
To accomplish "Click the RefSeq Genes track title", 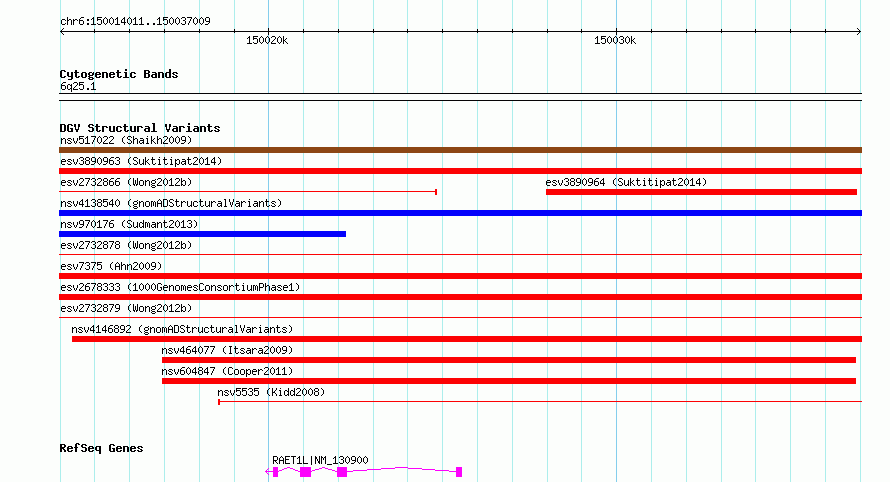I will (x=101, y=448).
